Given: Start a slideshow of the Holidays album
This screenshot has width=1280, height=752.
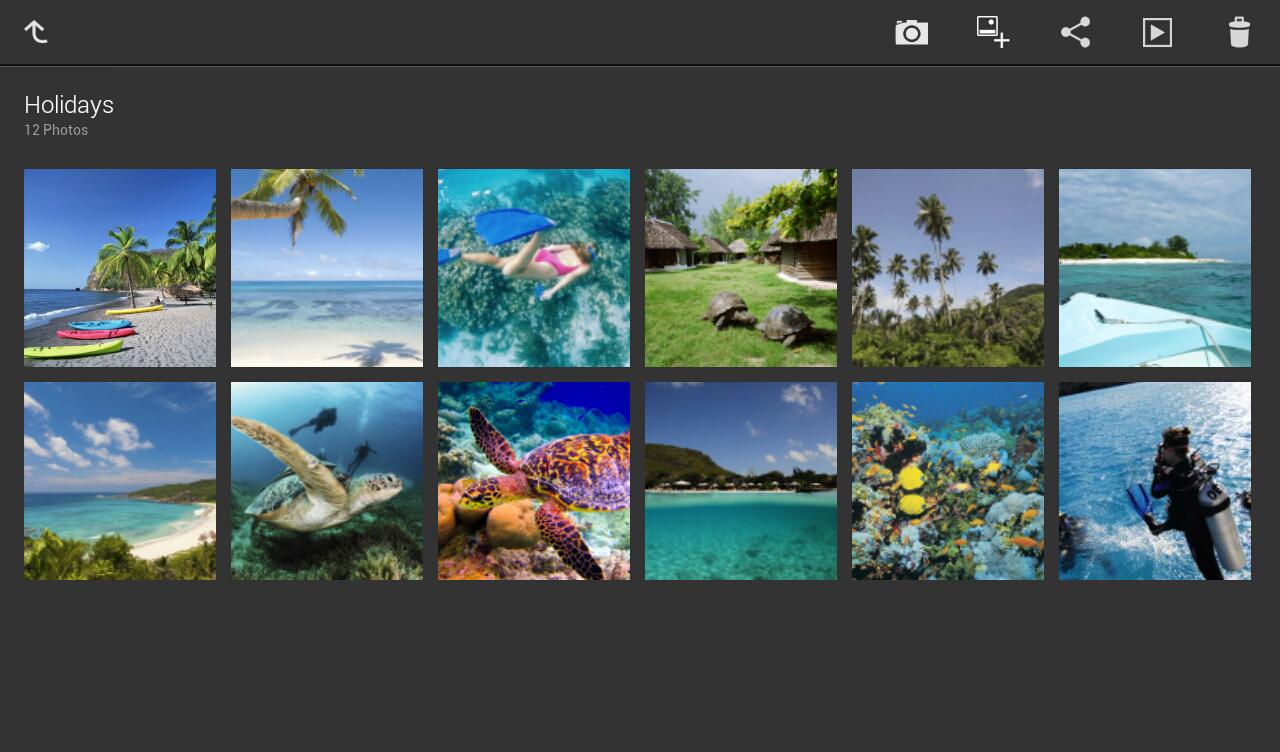Looking at the screenshot, I should 1157,32.
